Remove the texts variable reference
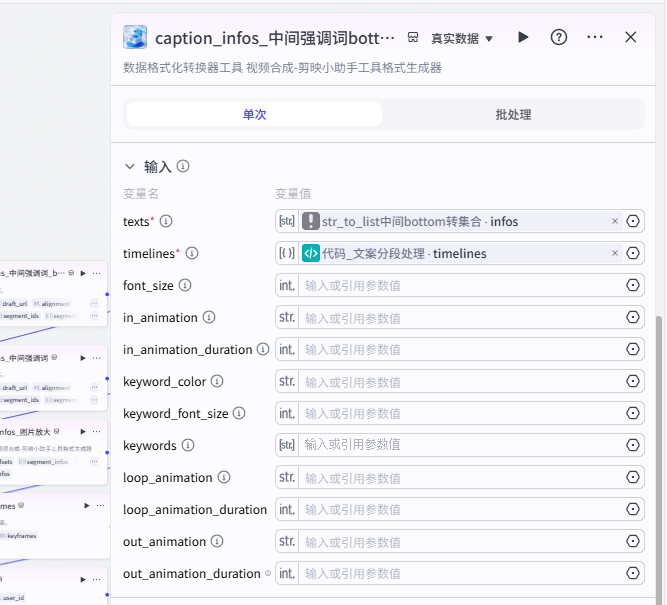The image size is (667, 605). (x=615, y=221)
